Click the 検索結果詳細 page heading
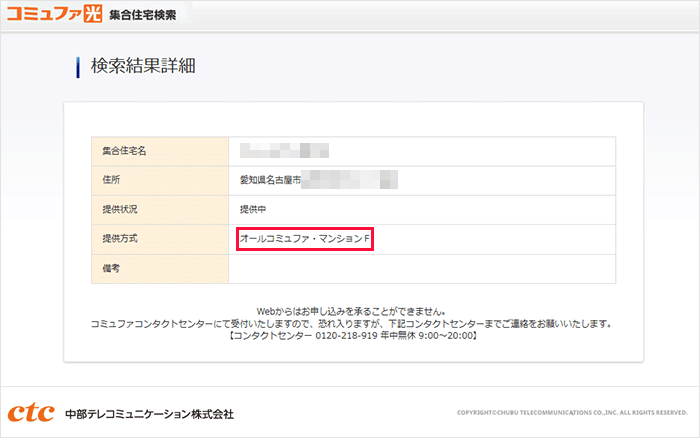The width and height of the screenshot is (700, 438). (143, 68)
